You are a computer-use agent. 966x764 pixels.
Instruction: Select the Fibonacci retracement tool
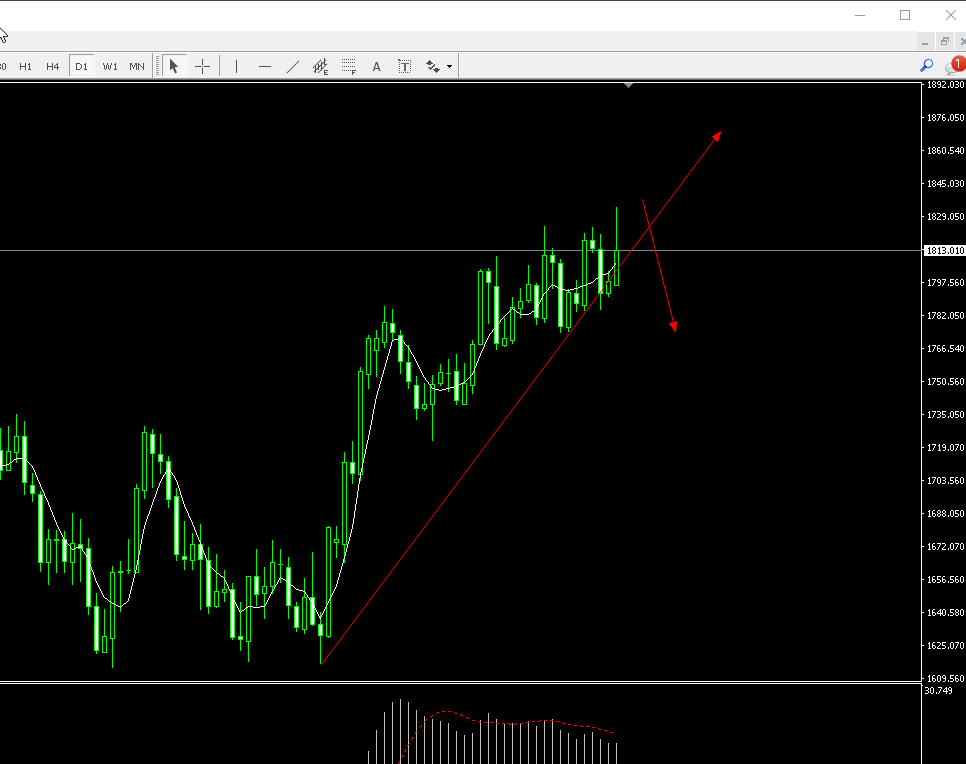[348, 66]
